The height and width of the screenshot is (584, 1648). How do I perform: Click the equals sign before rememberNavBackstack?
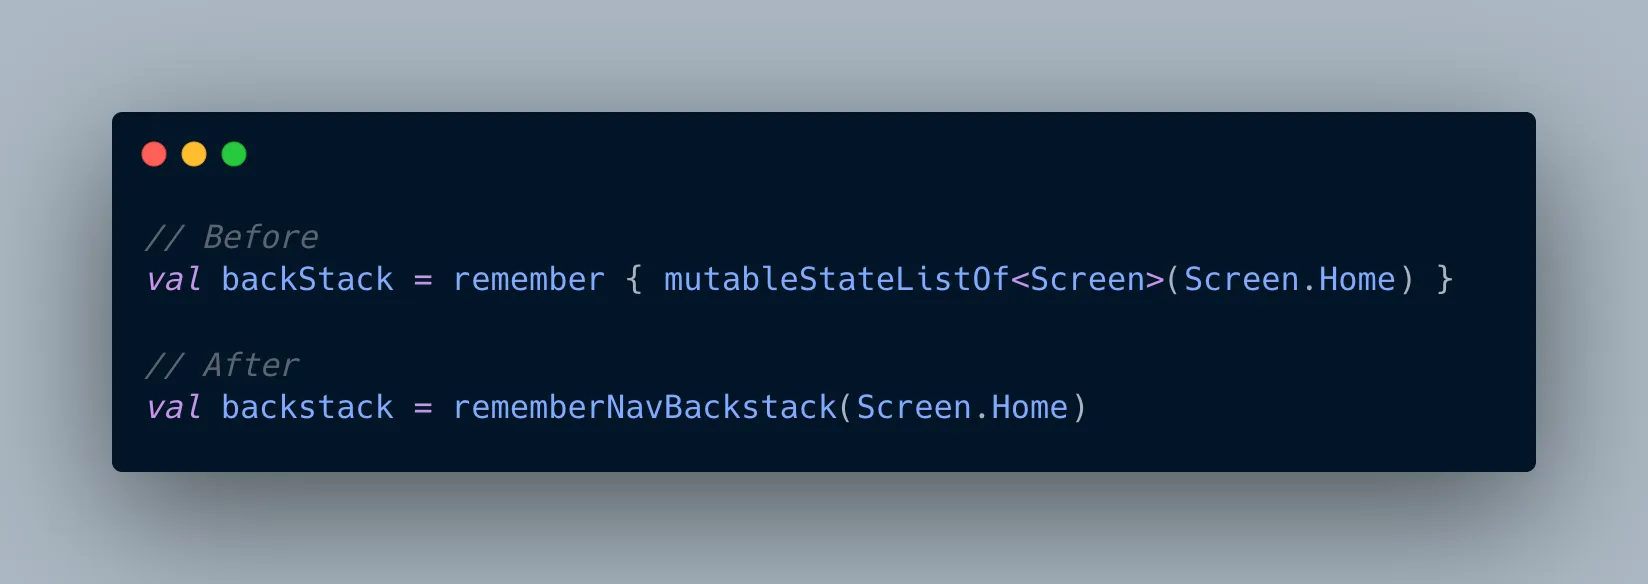point(423,408)
